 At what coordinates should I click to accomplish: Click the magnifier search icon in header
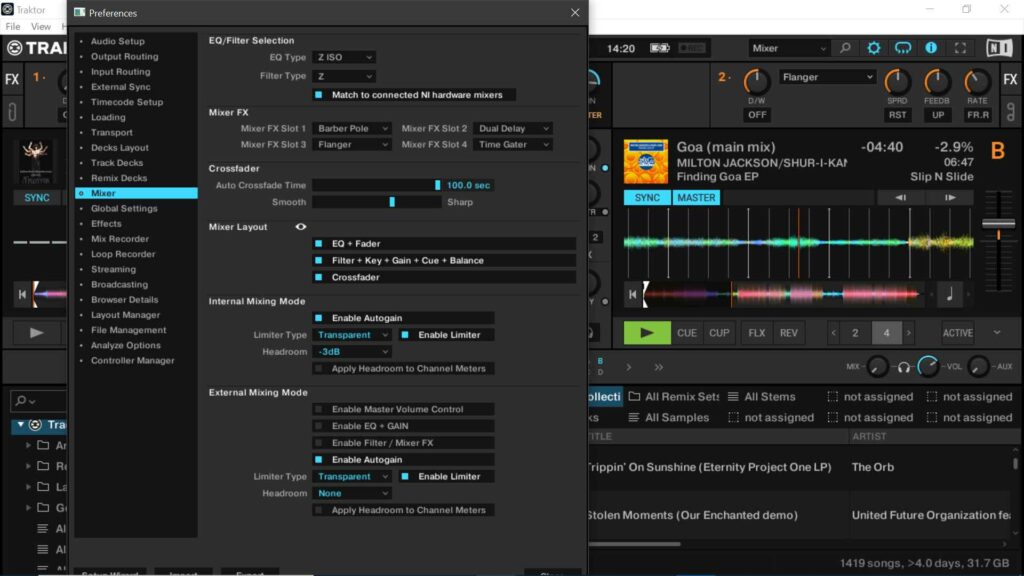click(845, 48)
